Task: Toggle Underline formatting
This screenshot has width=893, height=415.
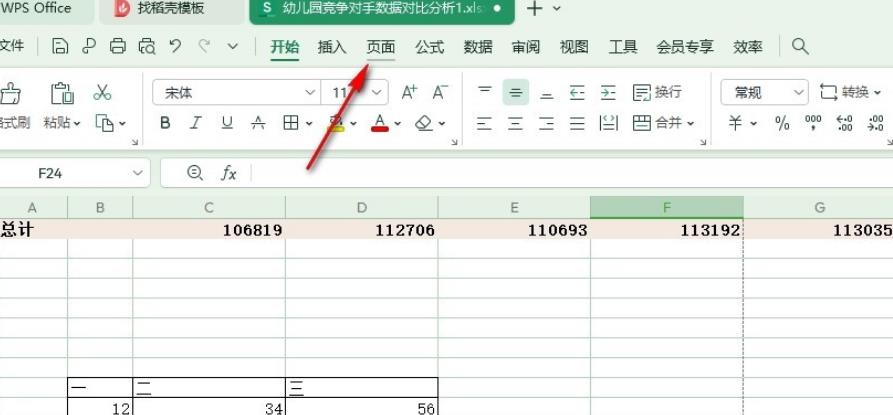Action: (227, 122)
